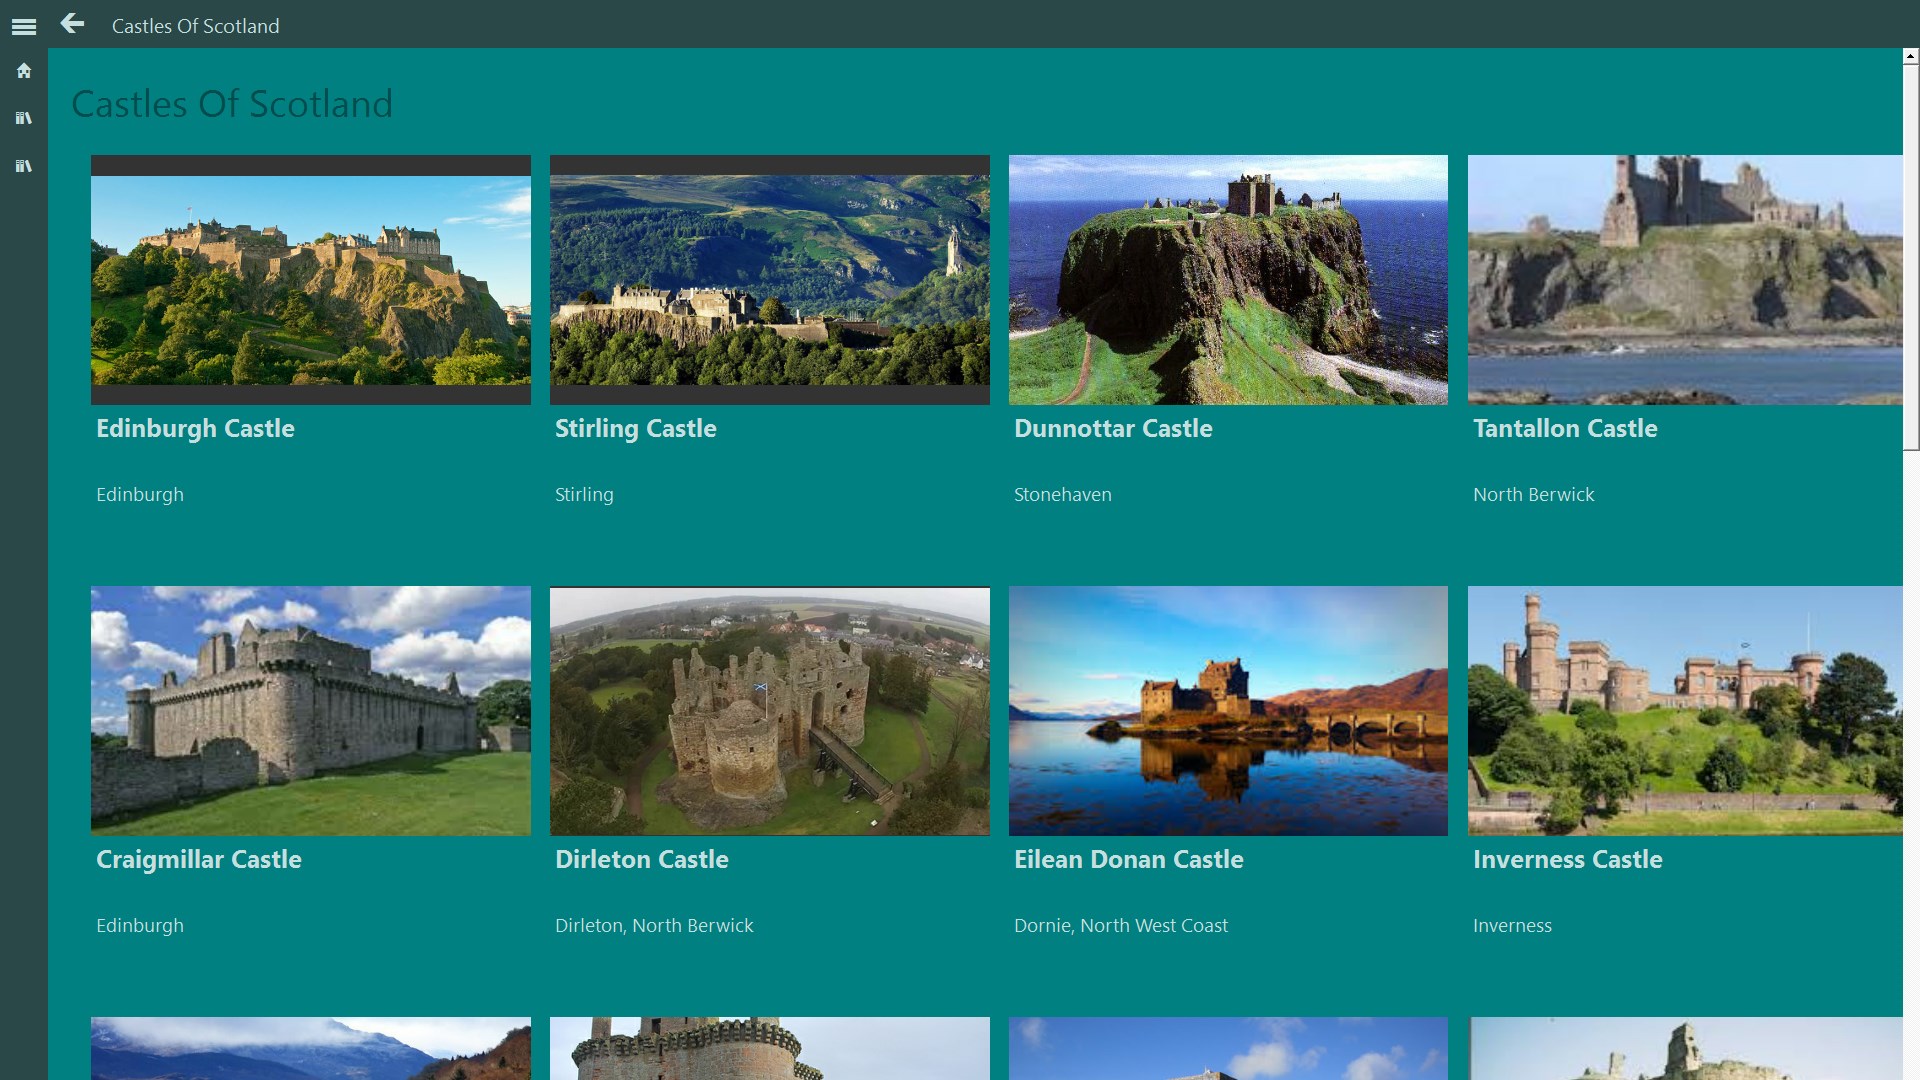Open the second library icon in the sidebar
1920x1080 pixels.
tap(23, 165)
